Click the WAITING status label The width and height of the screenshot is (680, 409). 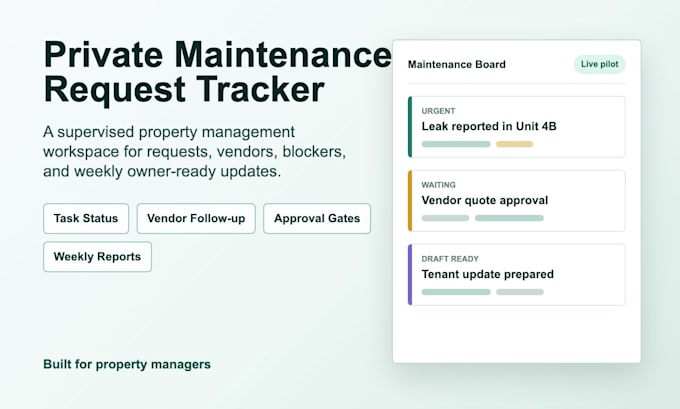click(x=438, y=185)
